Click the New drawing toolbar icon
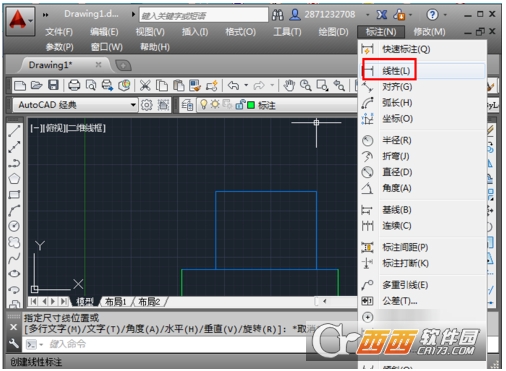This screenshot has width=506, height=371. pos(20,86)
